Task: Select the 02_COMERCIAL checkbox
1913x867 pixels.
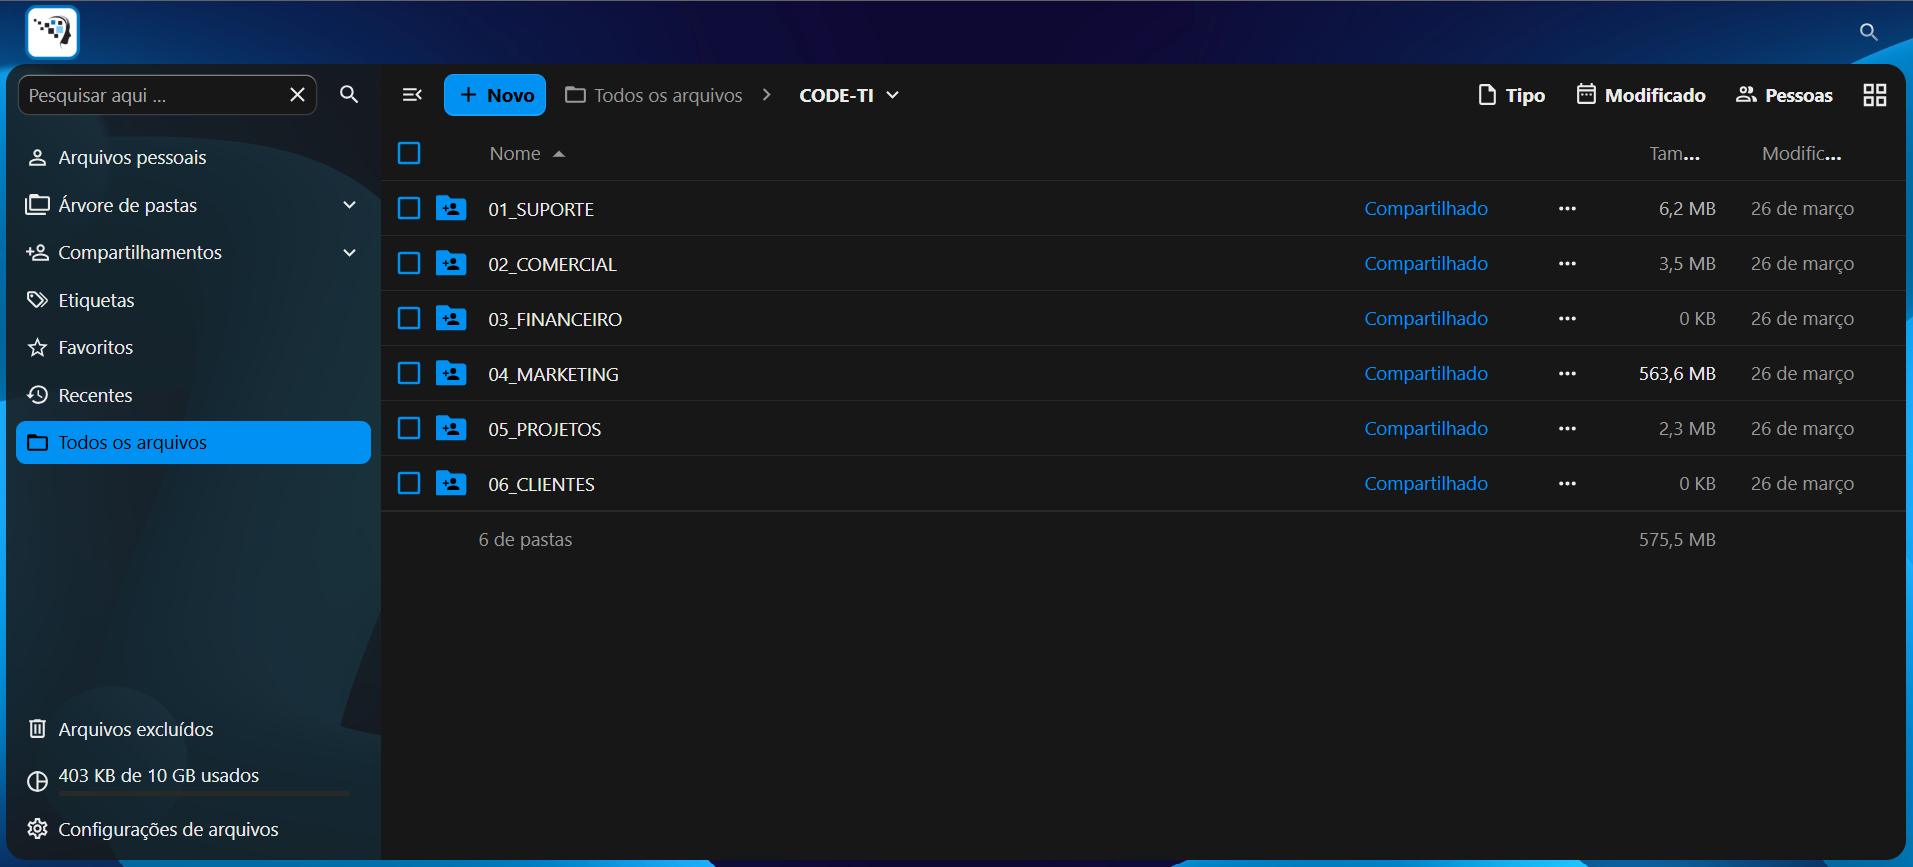Action: (409, 263)
